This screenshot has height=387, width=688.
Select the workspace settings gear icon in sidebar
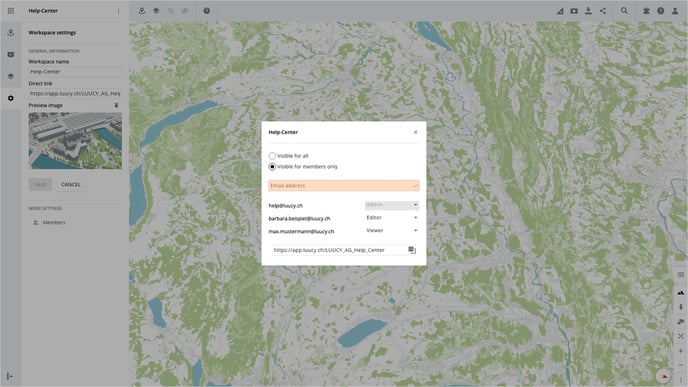(11, 98)
